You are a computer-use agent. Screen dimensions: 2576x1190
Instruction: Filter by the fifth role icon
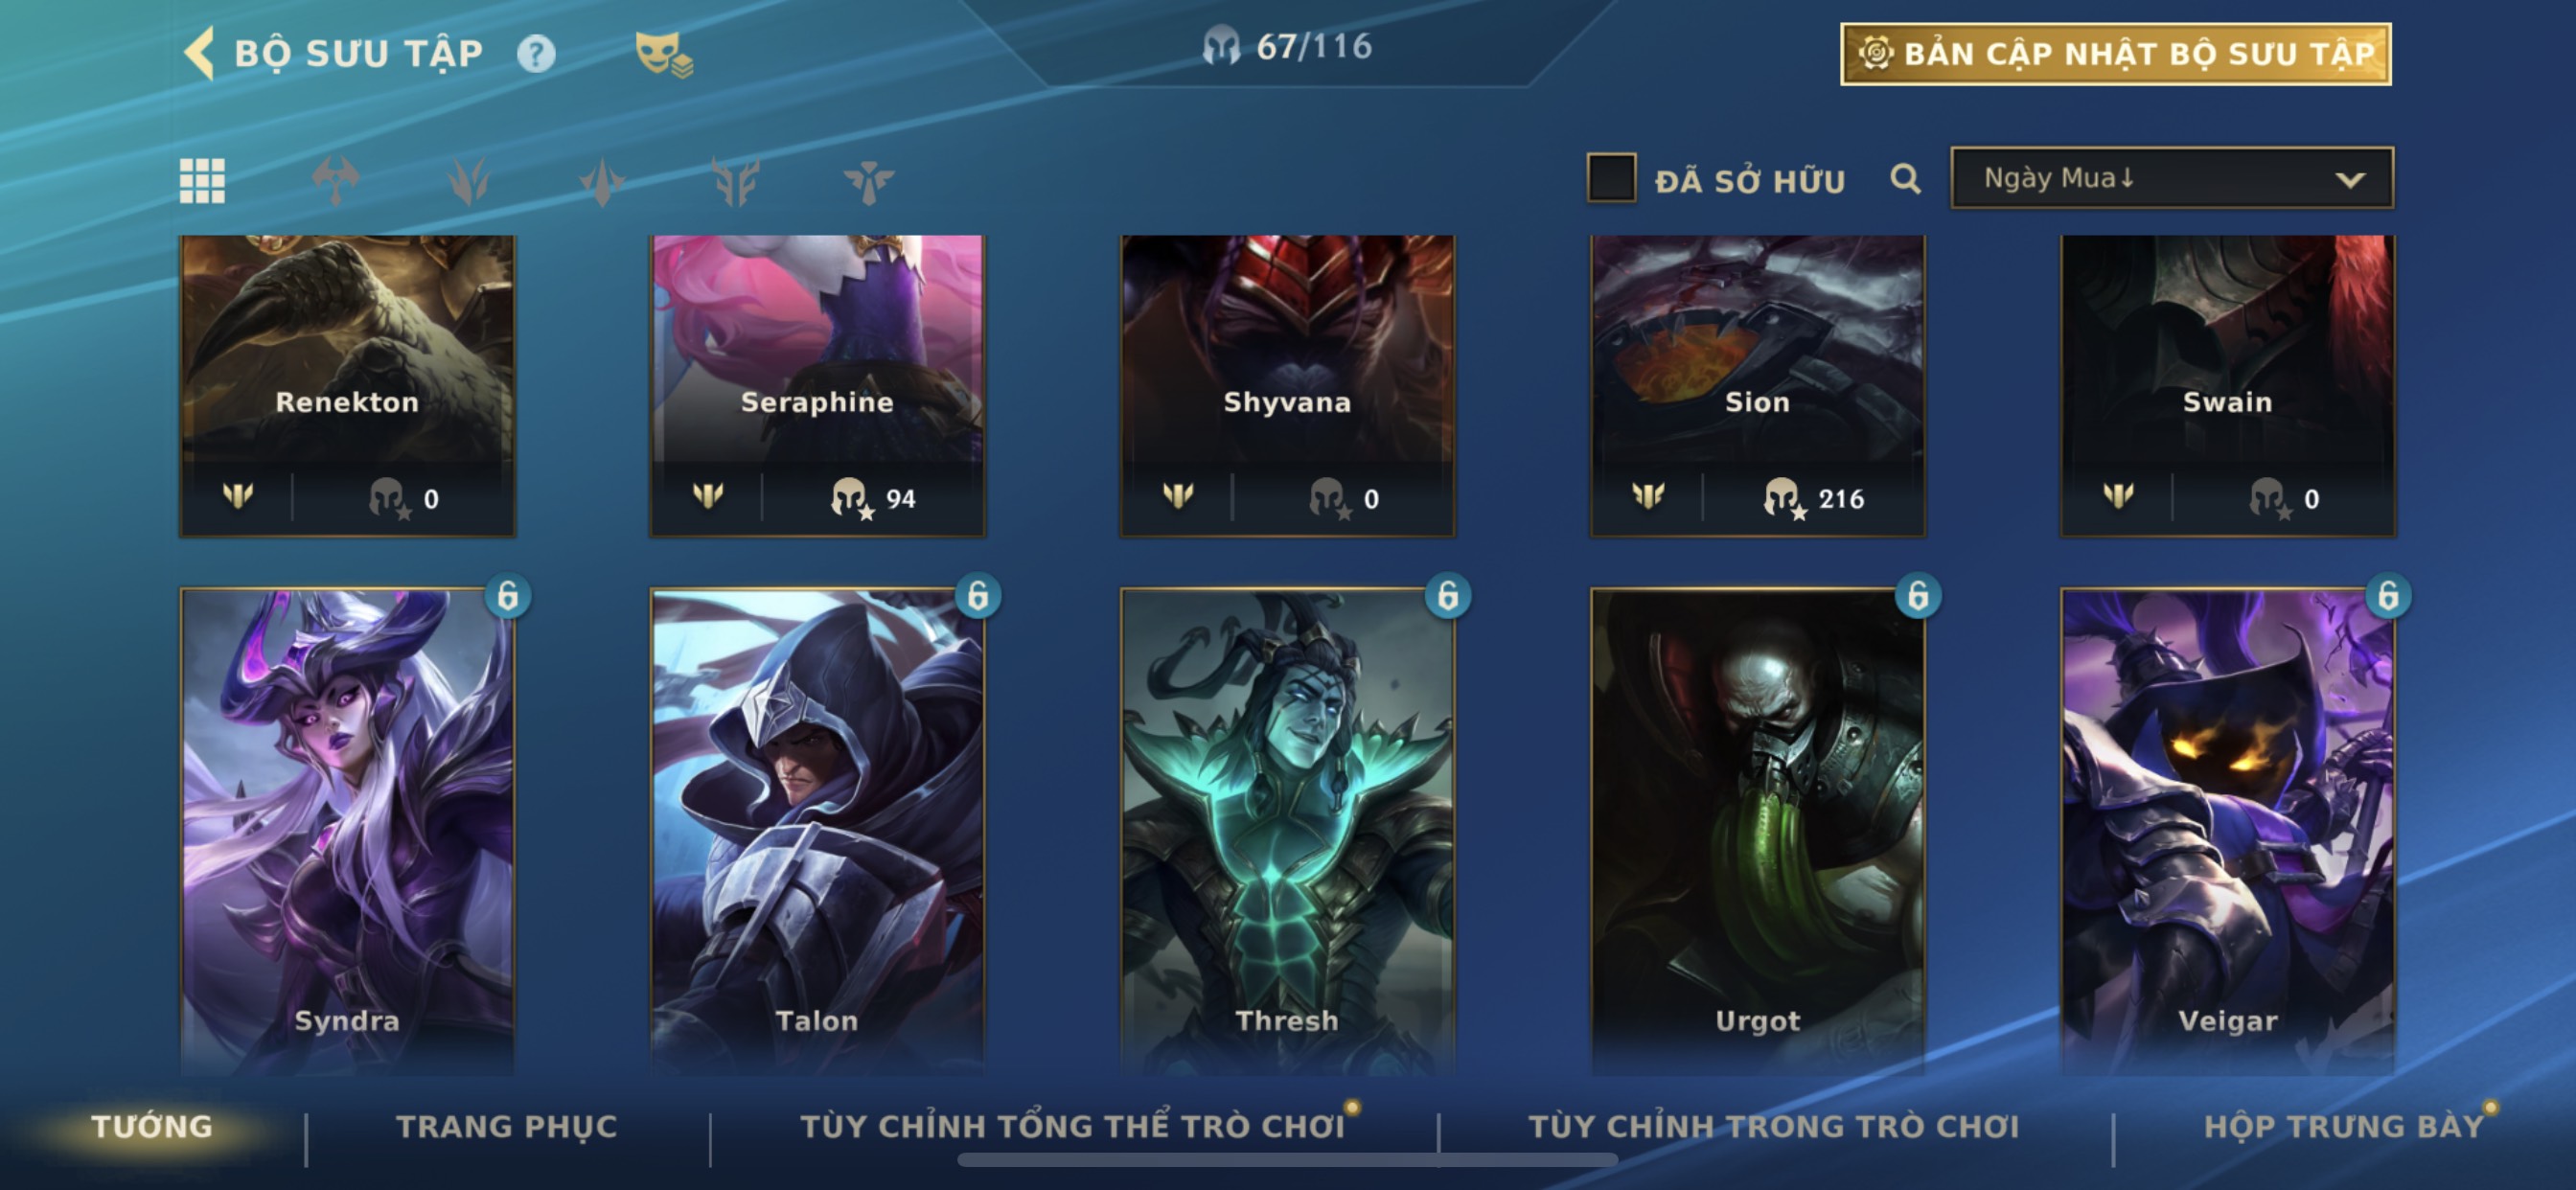[868, 181]
